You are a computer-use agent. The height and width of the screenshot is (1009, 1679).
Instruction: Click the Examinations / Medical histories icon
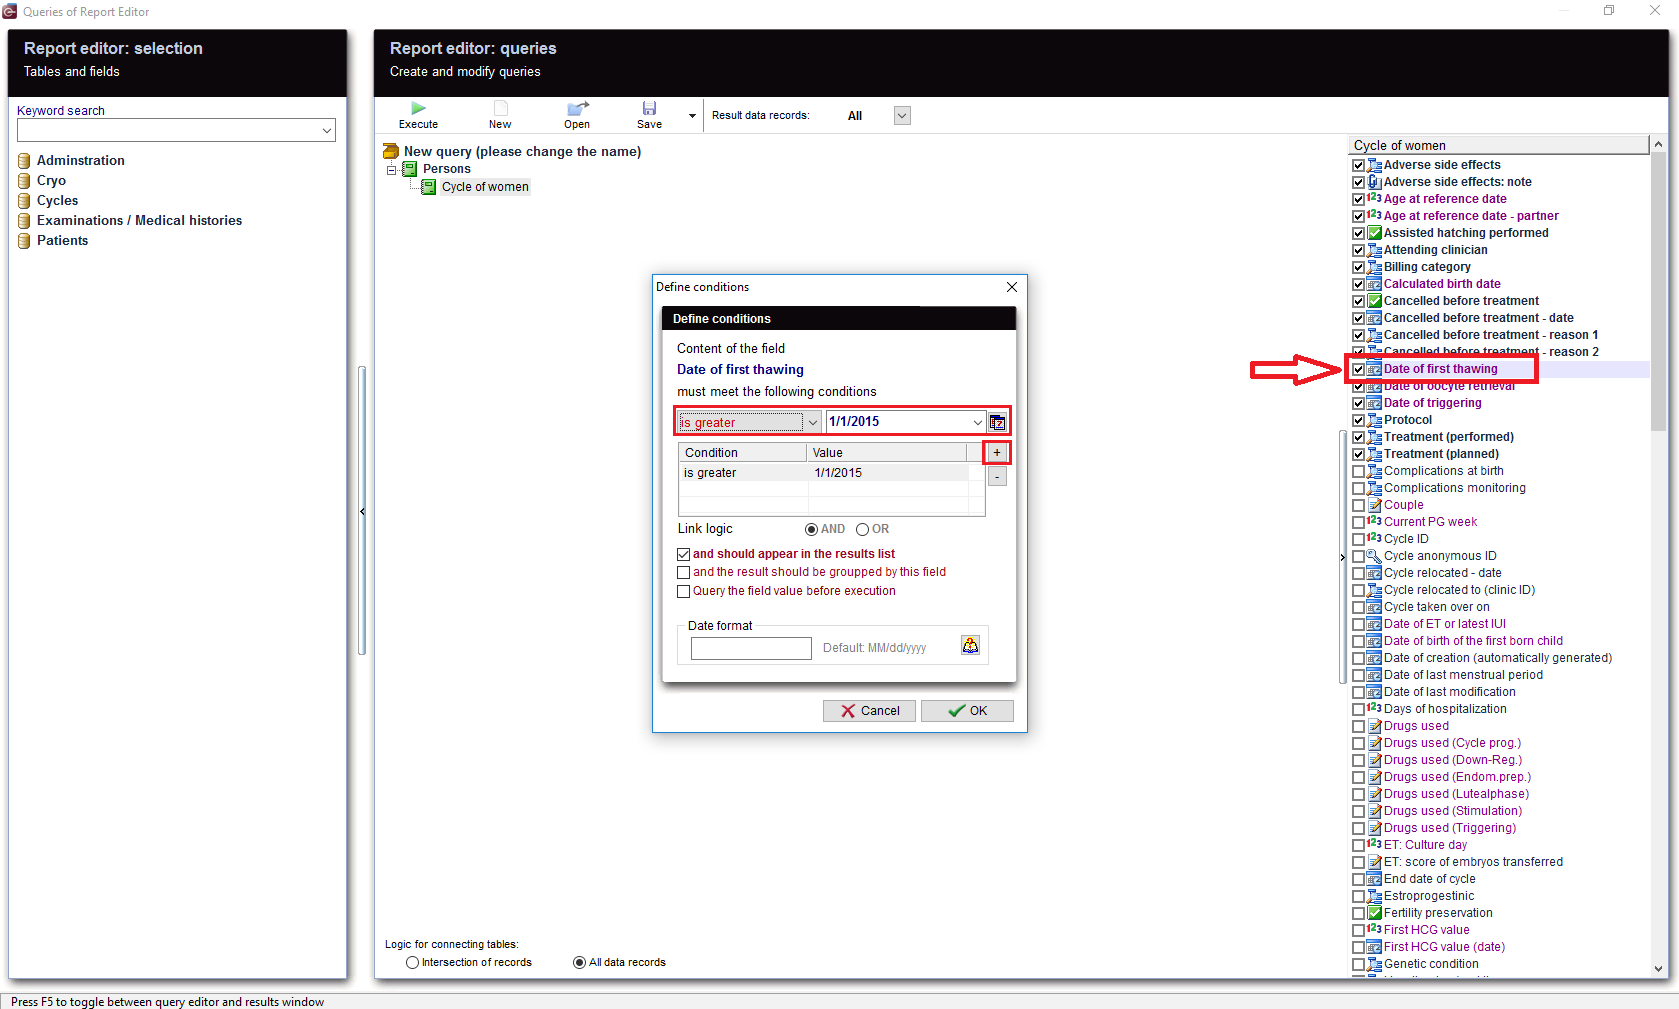[x=24, y=221]
